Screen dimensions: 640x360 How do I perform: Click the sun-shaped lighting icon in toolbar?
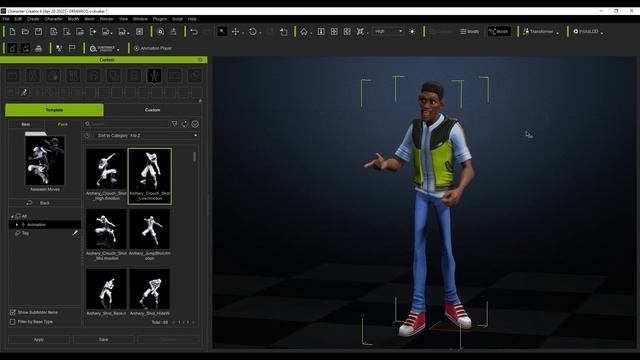point(412,31)
